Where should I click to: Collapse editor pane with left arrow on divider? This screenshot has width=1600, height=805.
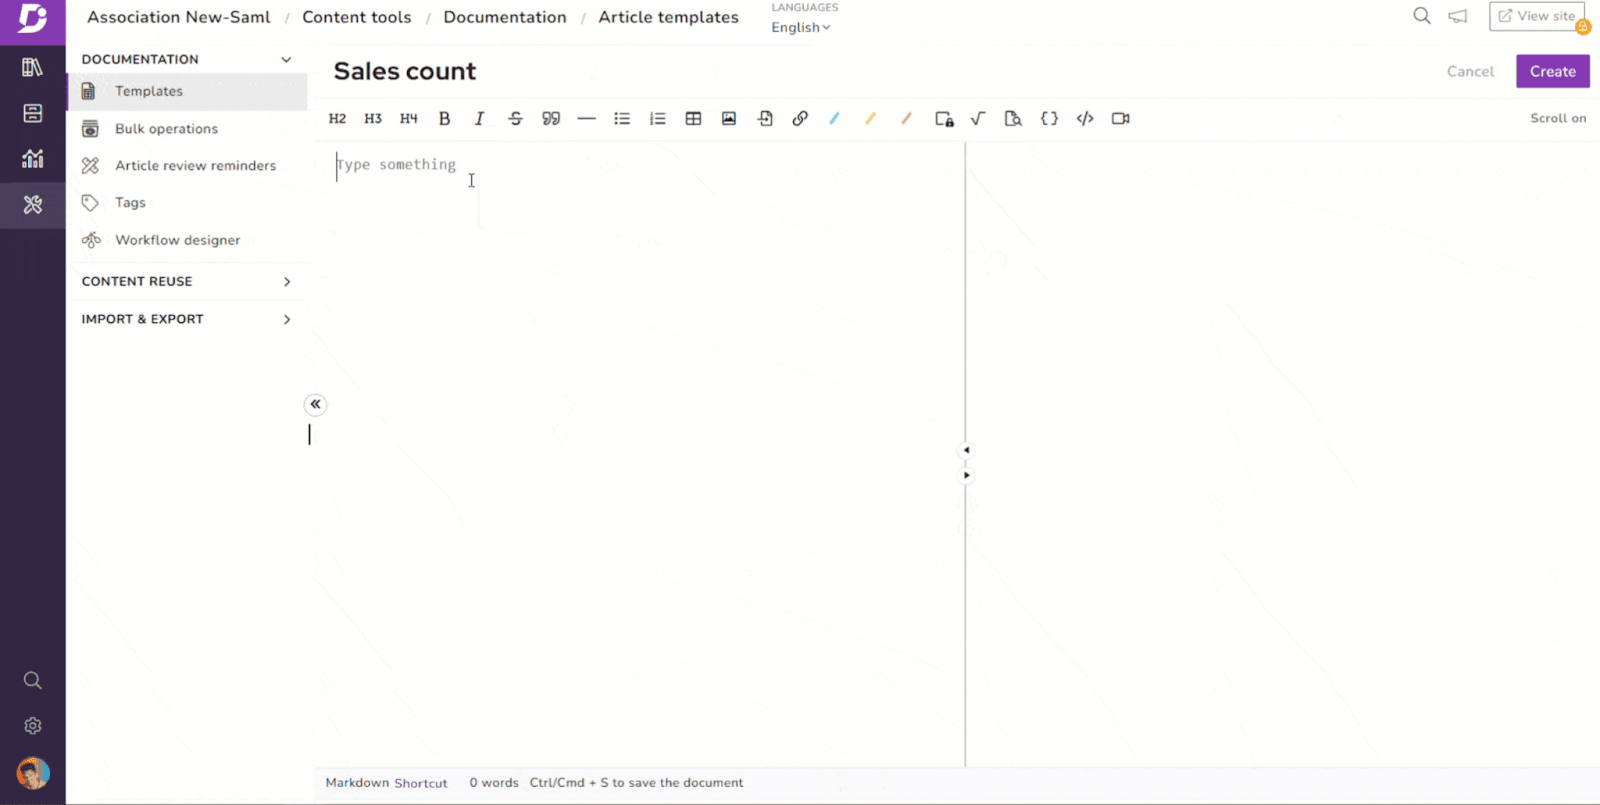(x=966, y=450)
